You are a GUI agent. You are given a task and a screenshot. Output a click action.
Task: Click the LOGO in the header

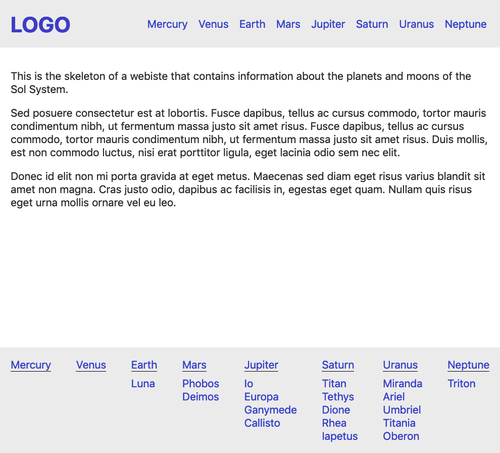[40, 25]
